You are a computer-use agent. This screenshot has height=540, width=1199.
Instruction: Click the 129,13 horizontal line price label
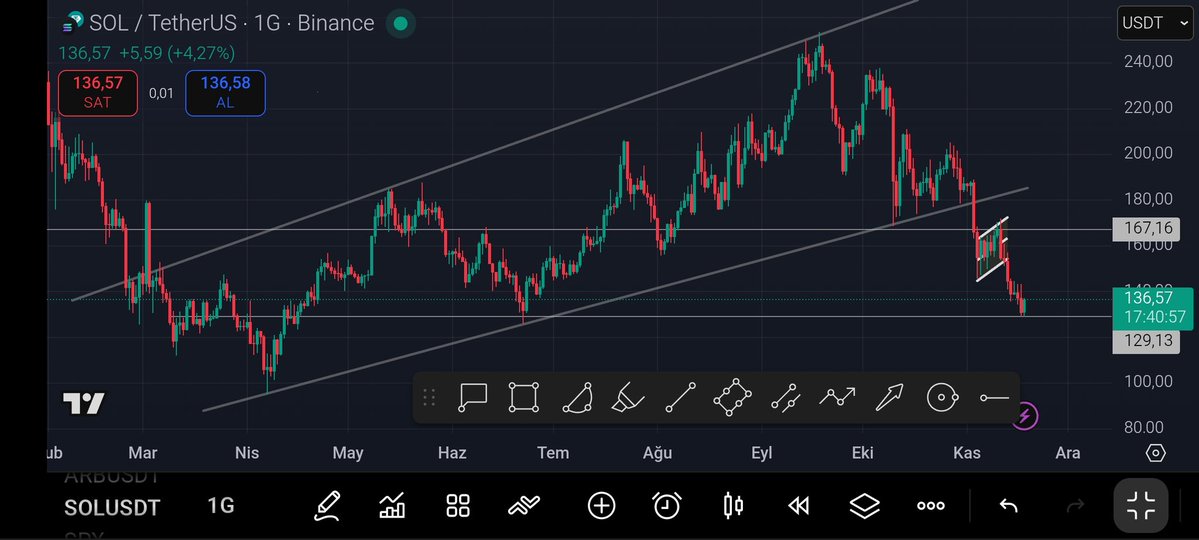click(1145, 341)
